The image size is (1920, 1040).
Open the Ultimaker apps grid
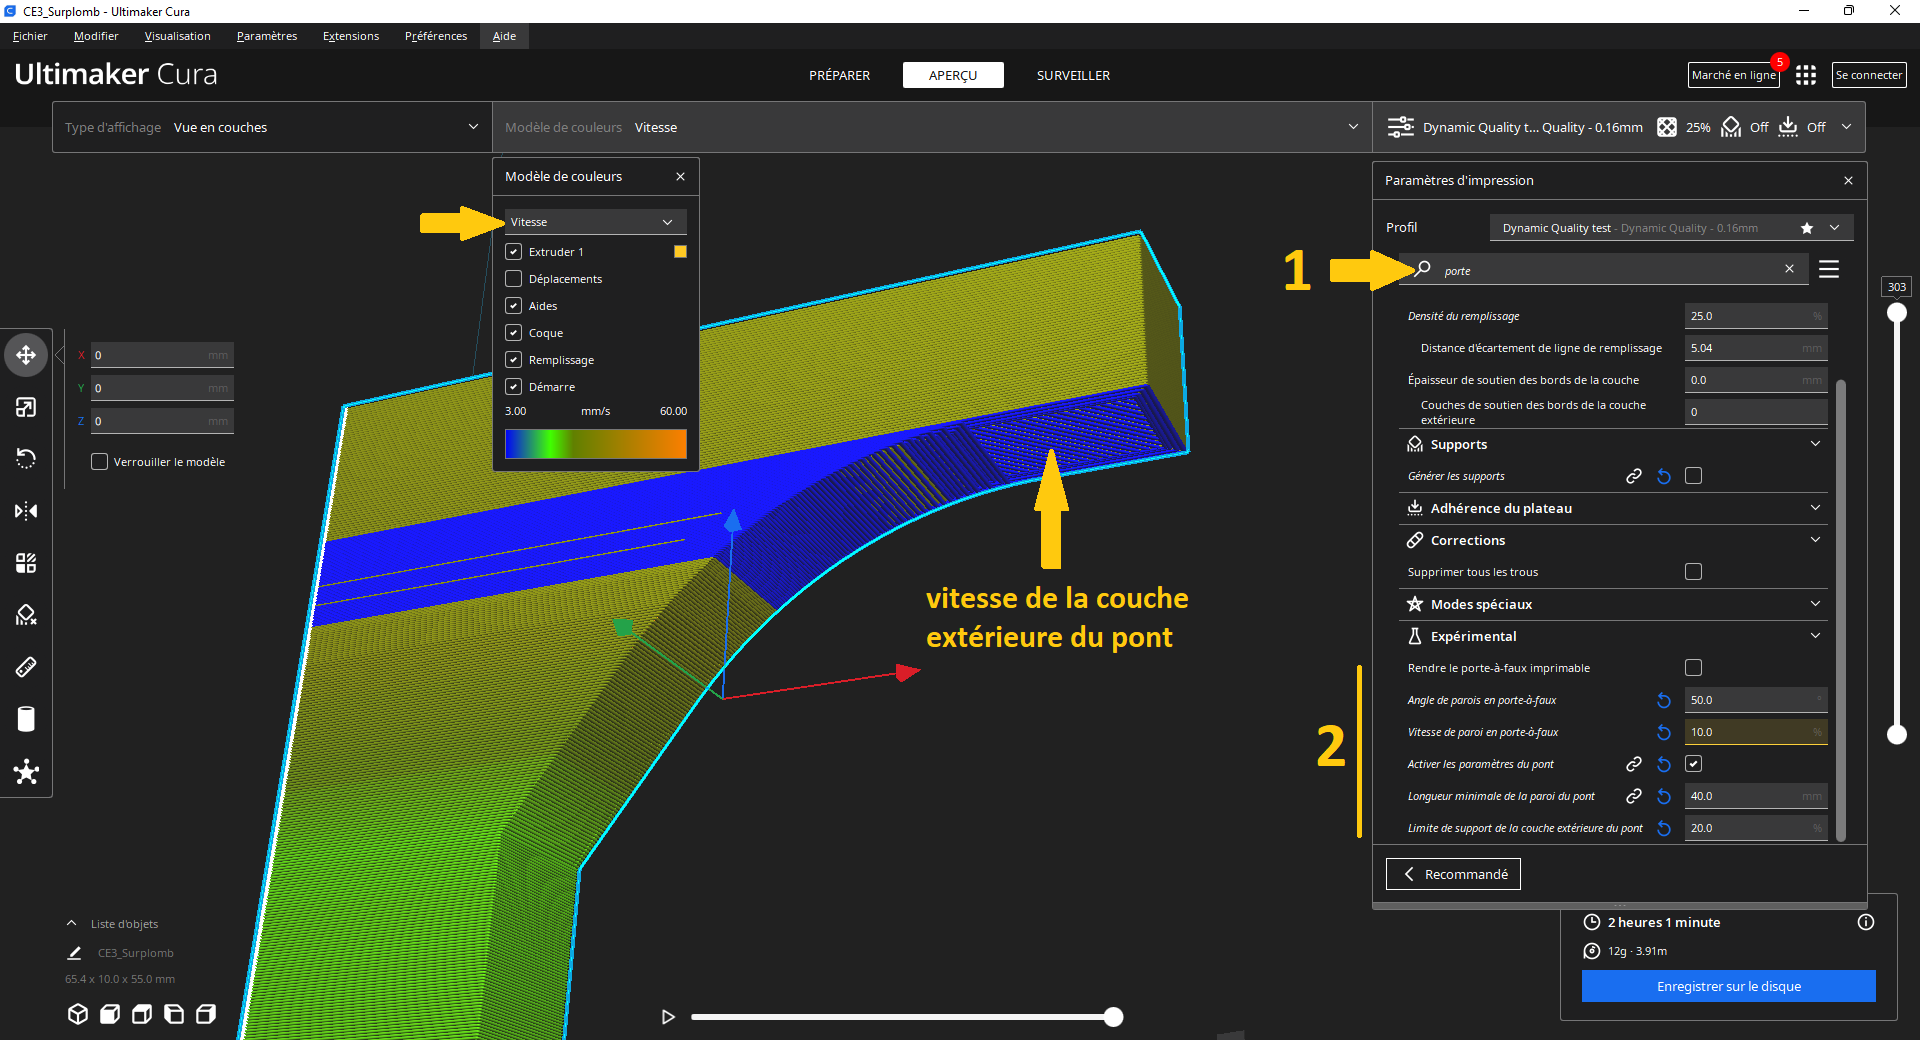click(x=1805, y=75)
